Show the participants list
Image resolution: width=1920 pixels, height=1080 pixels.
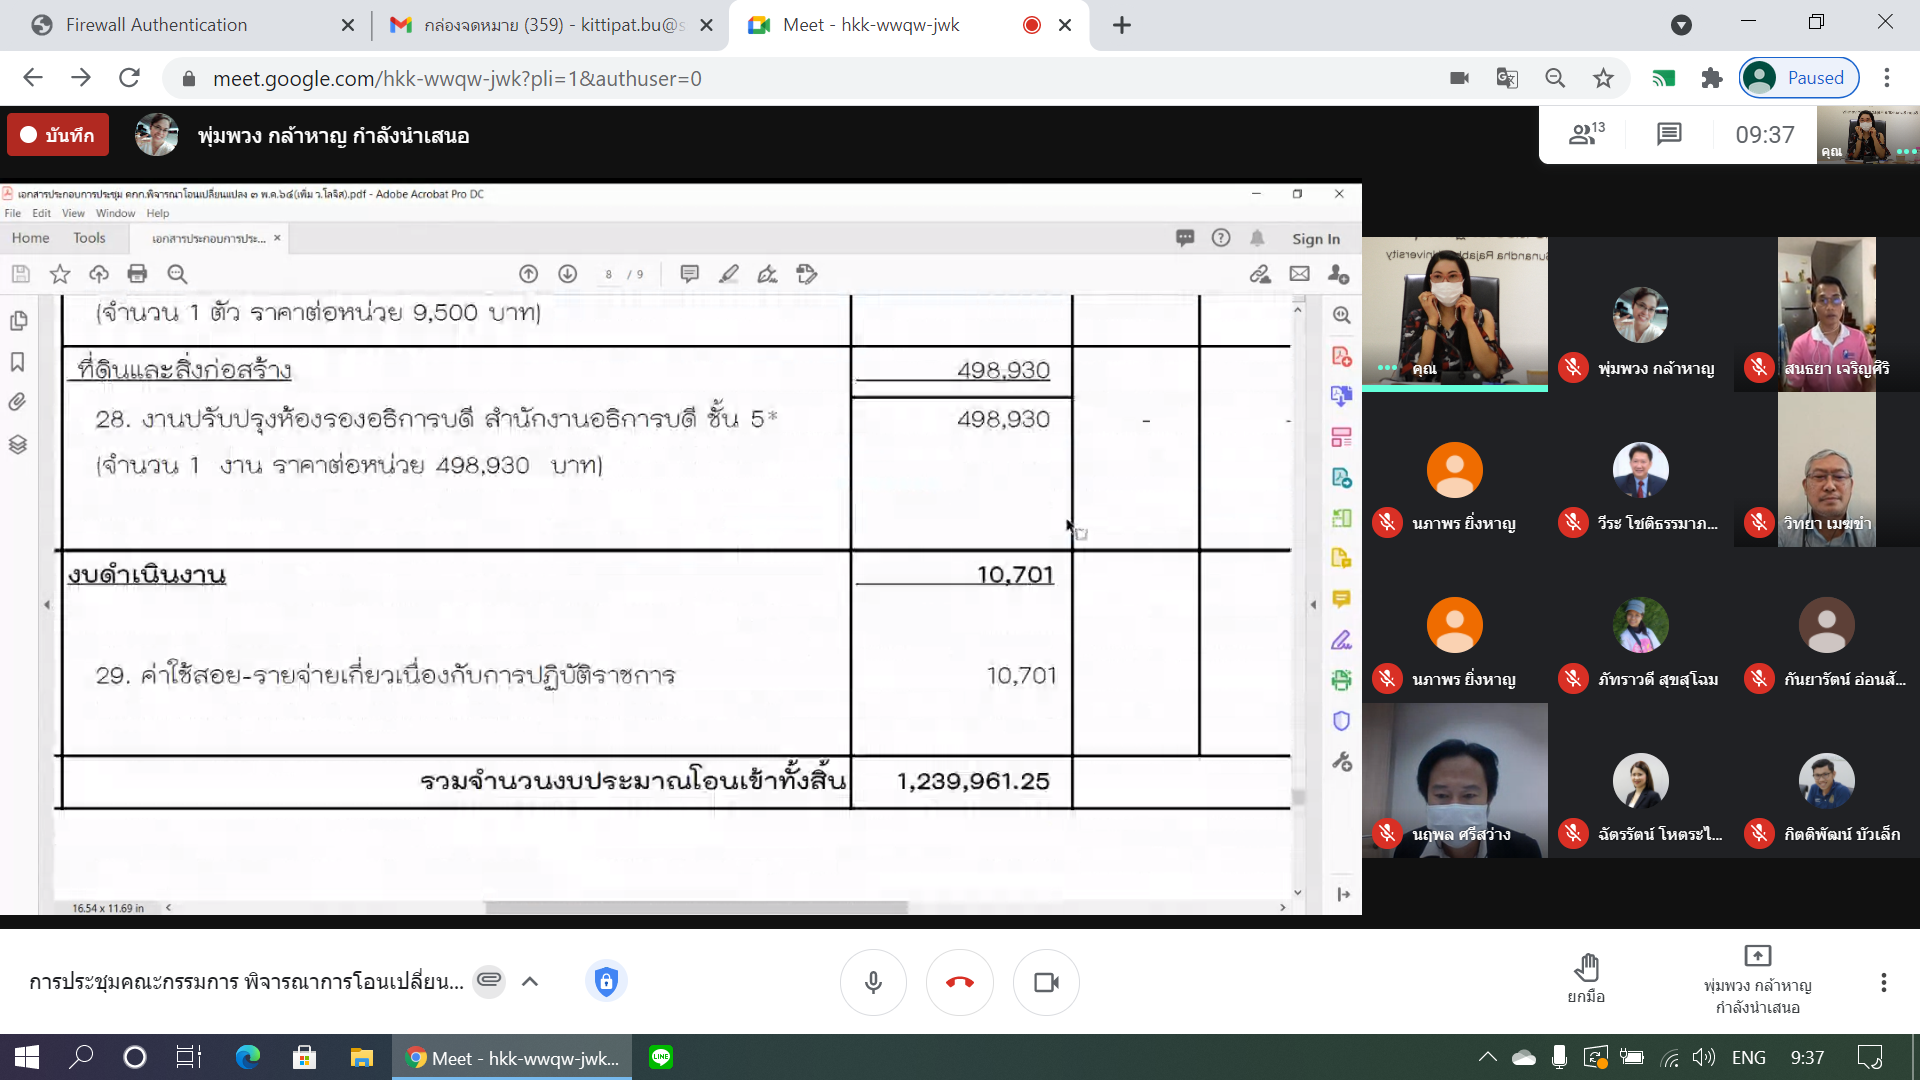(x=1586, y=134)
